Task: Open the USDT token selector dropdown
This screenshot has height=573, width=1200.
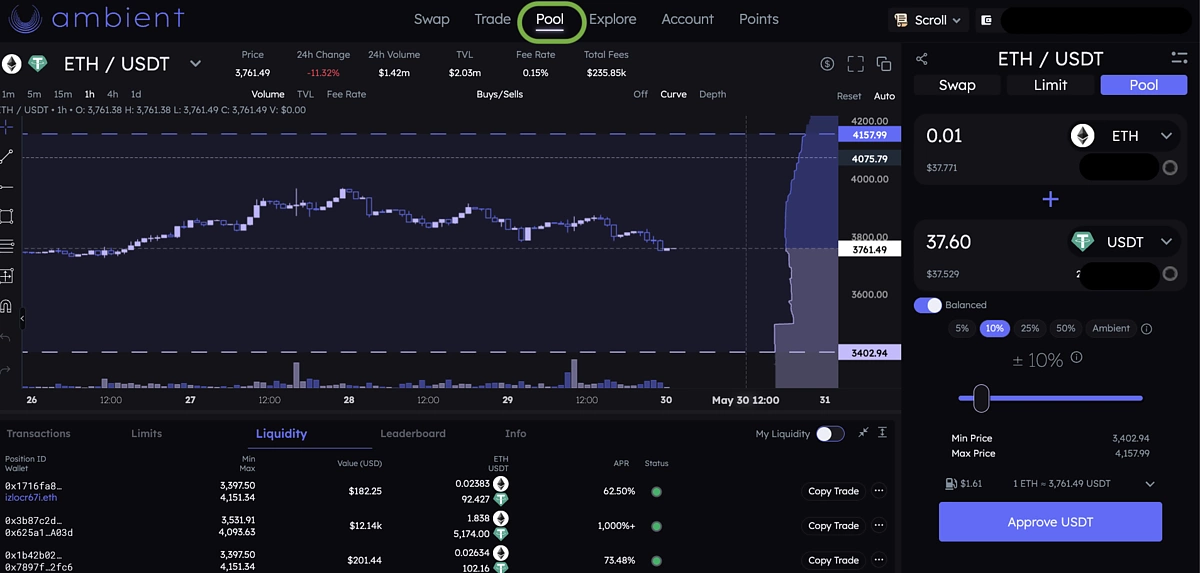Action: point(1124,242)
